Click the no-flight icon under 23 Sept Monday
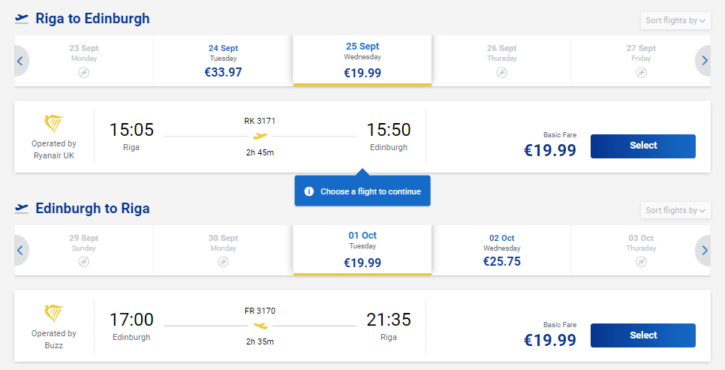The width and height of the screenshot is (725, 370). pyautogui.click(x=84, y=73)
